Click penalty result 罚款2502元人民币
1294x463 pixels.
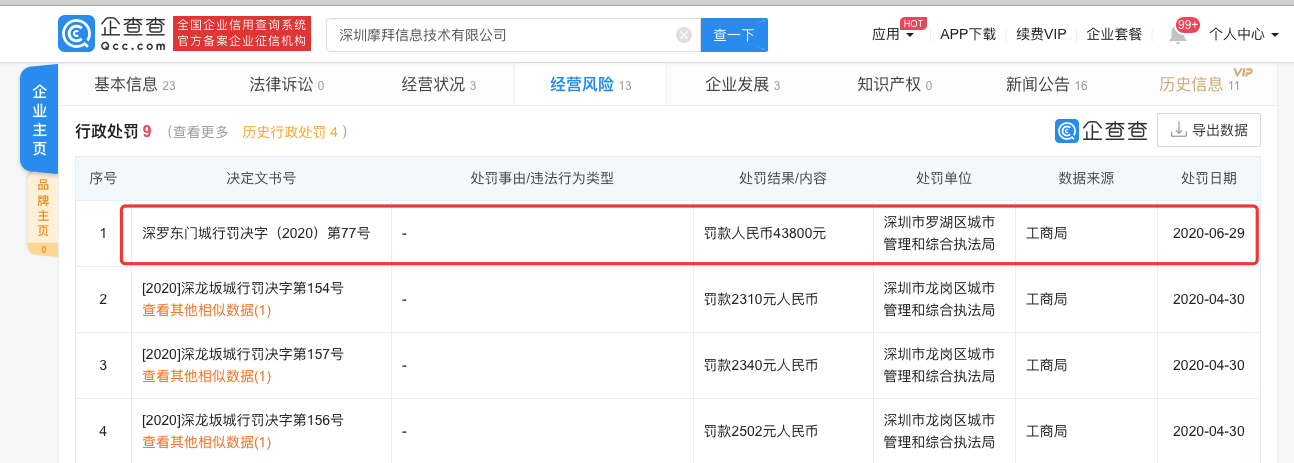pos(760,431)
